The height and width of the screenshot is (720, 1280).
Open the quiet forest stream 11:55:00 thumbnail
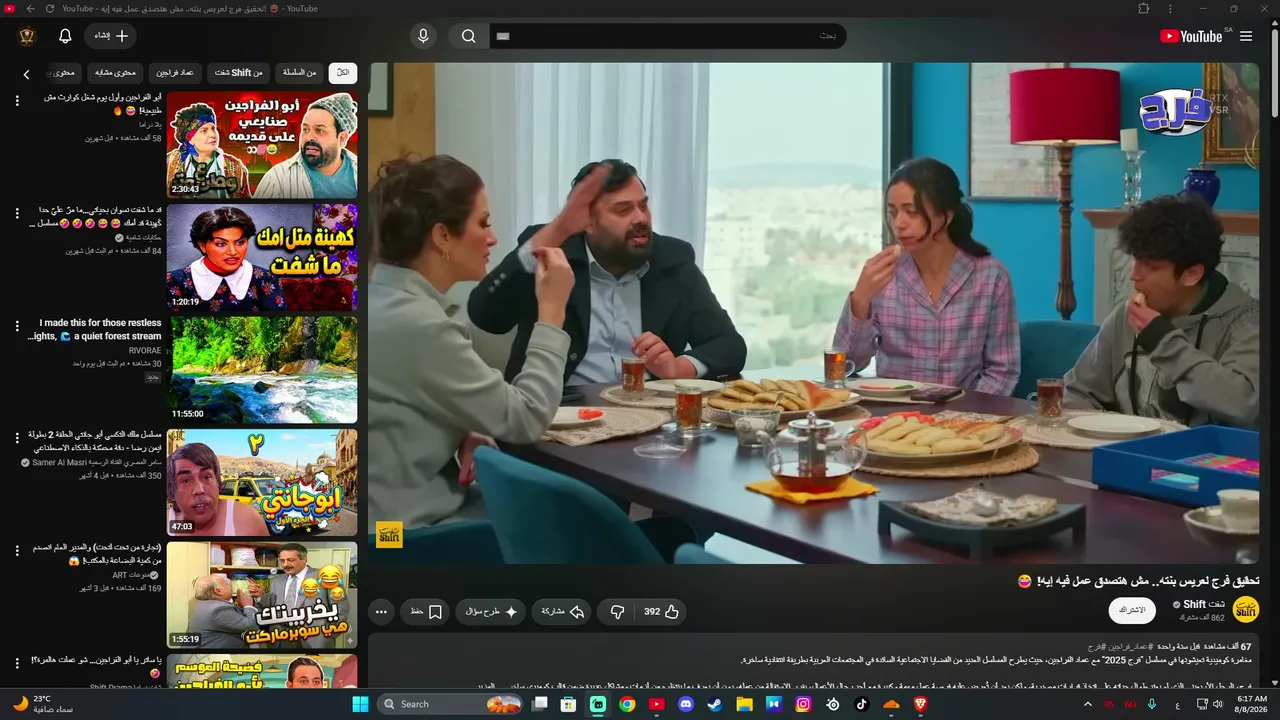point(262,370)
